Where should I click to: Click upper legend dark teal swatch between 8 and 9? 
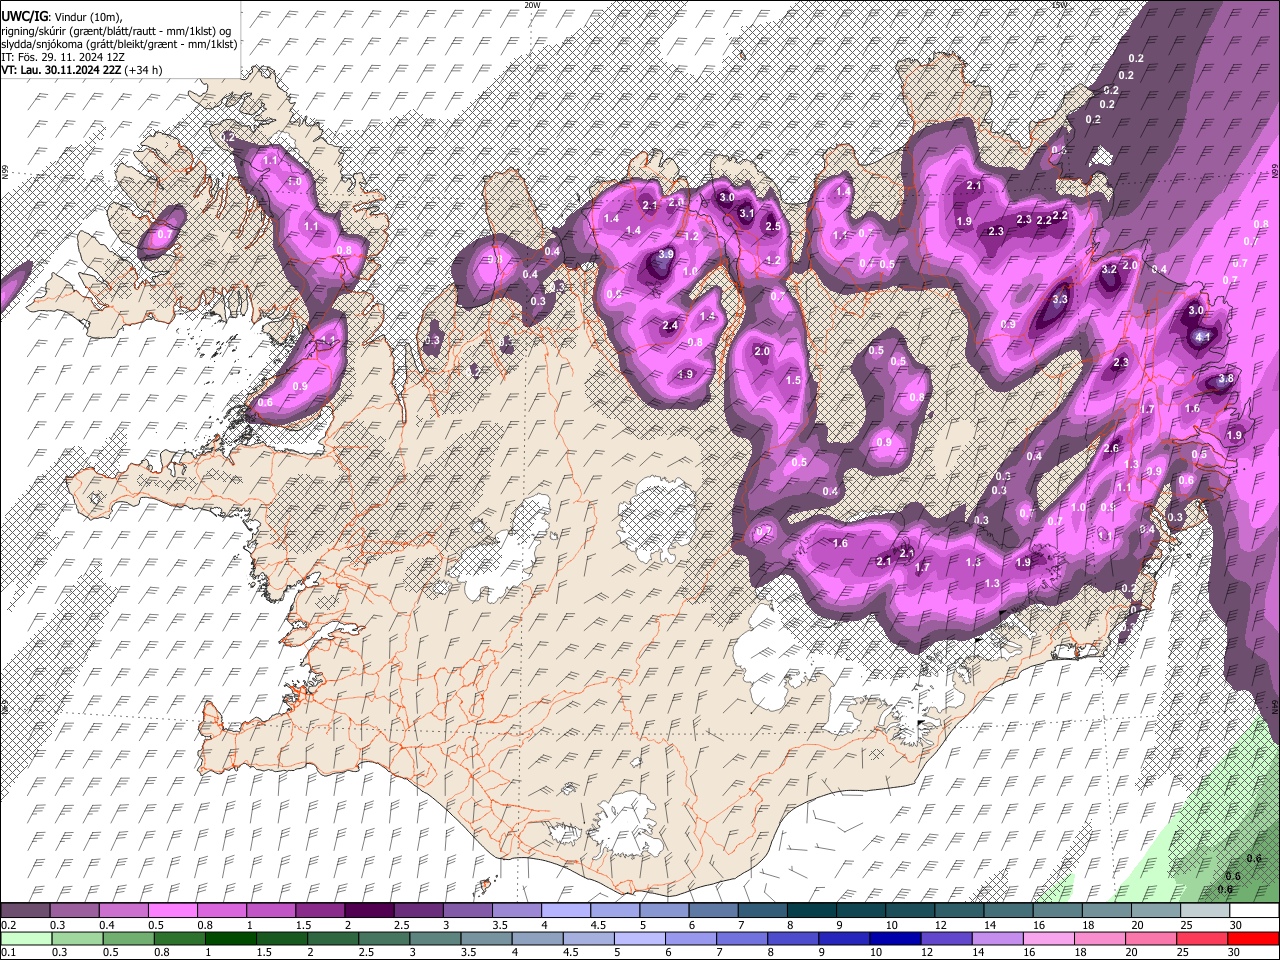click(812, 911)
